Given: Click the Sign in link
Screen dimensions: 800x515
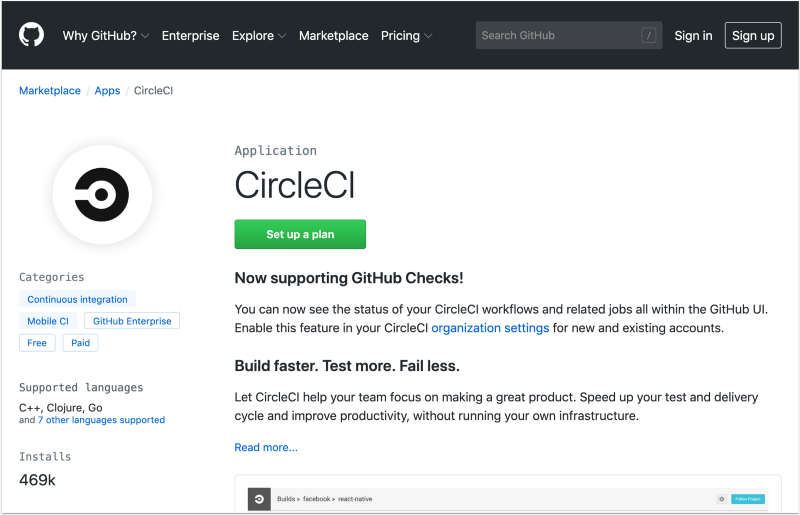Looking at the screenshot, I should click(693, 35).
